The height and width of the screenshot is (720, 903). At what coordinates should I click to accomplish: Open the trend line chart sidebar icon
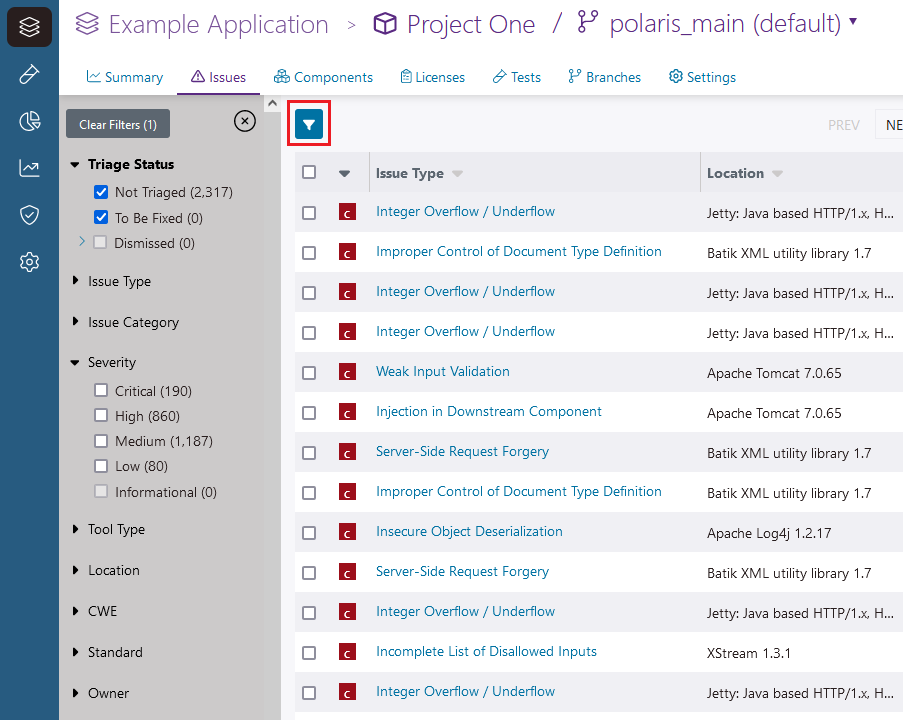coord(29,168)
